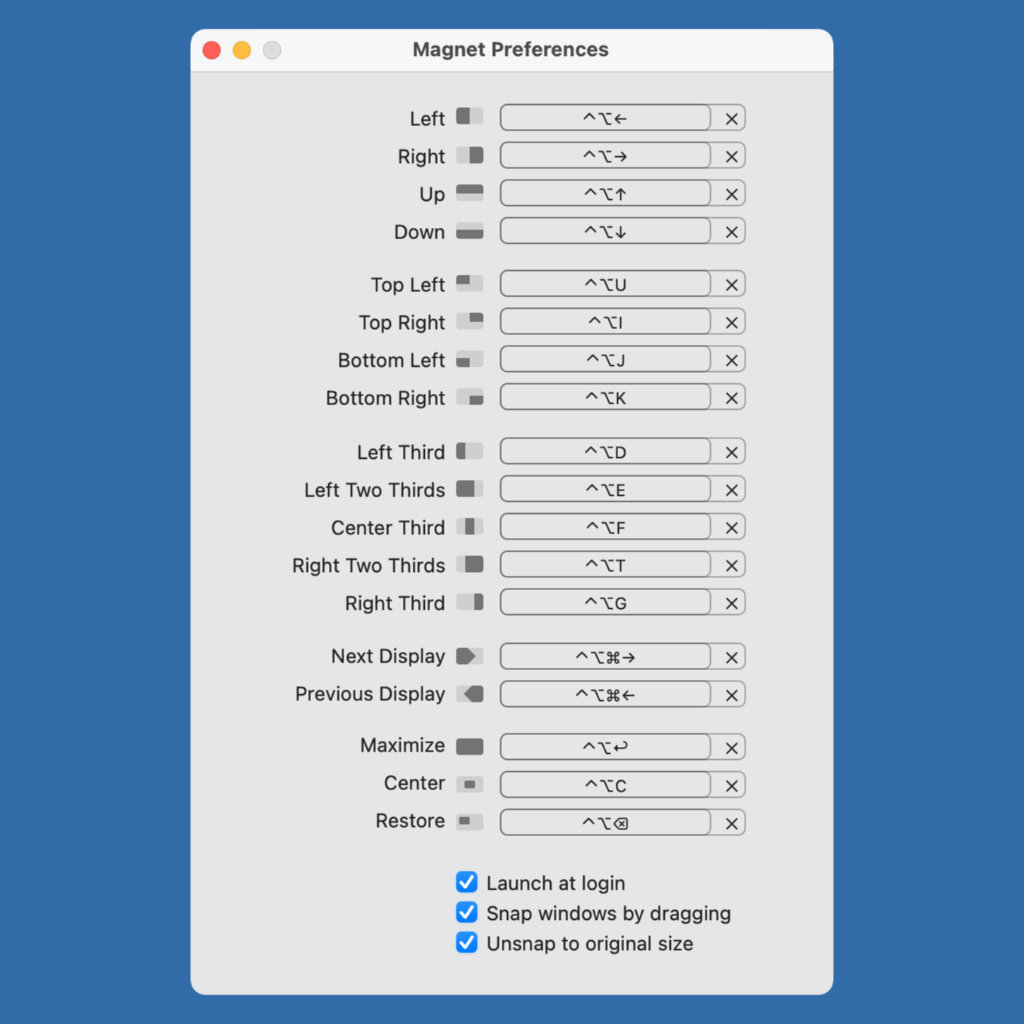1024x1024 pixels.
Task: Toggle Unsnap to original size
Action: pos(467,942)
